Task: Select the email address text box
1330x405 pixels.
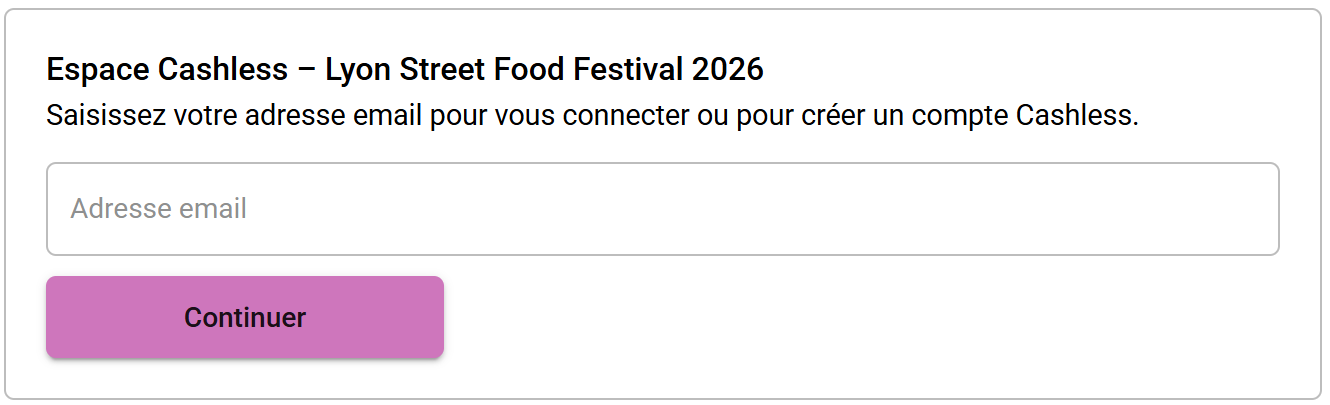Action: click(662, 209)
